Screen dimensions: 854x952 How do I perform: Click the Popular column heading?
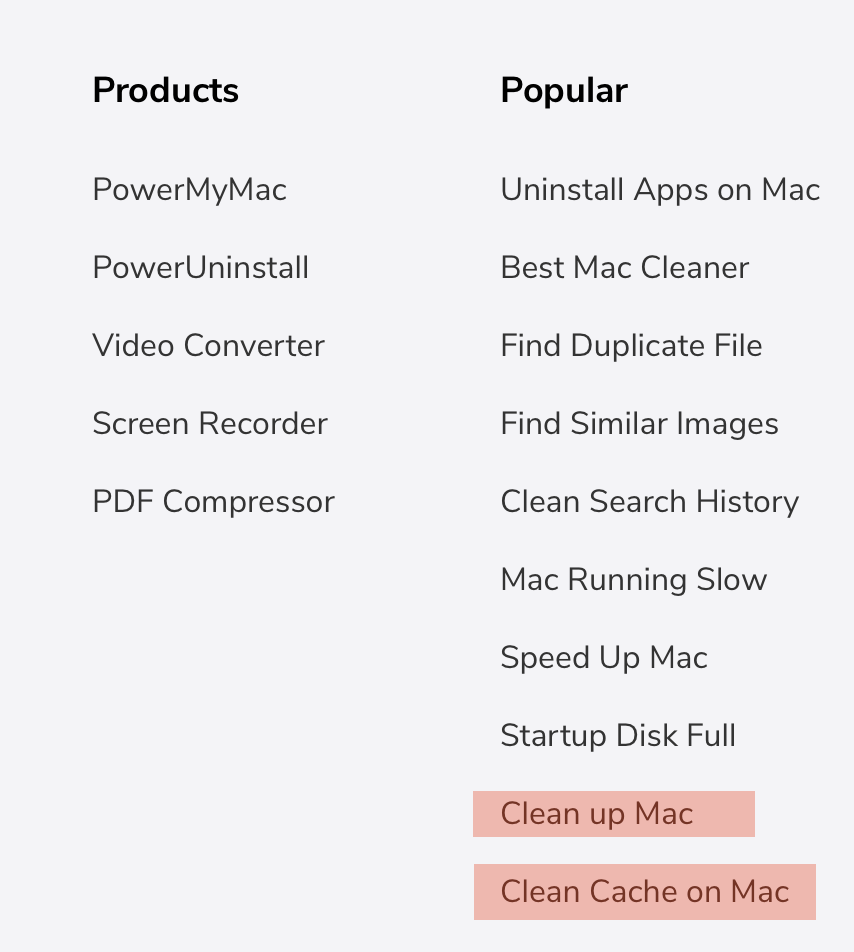click(563, 91)
